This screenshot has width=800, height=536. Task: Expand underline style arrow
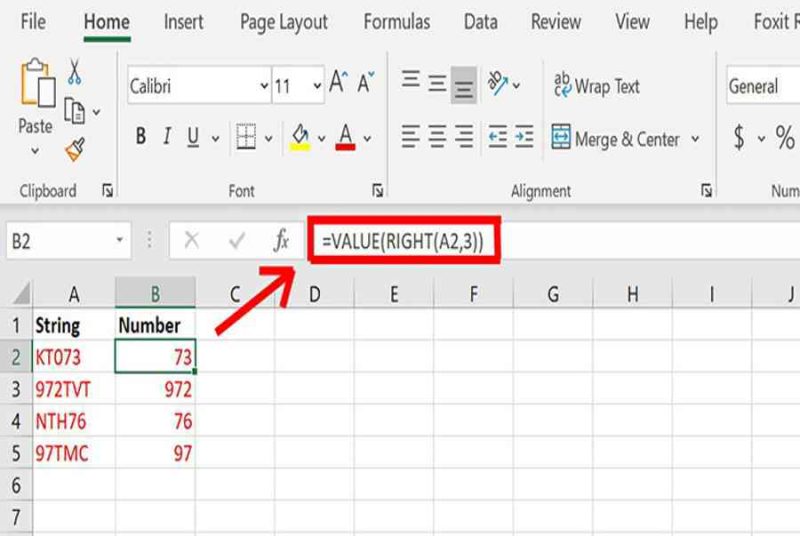point(215,138)
